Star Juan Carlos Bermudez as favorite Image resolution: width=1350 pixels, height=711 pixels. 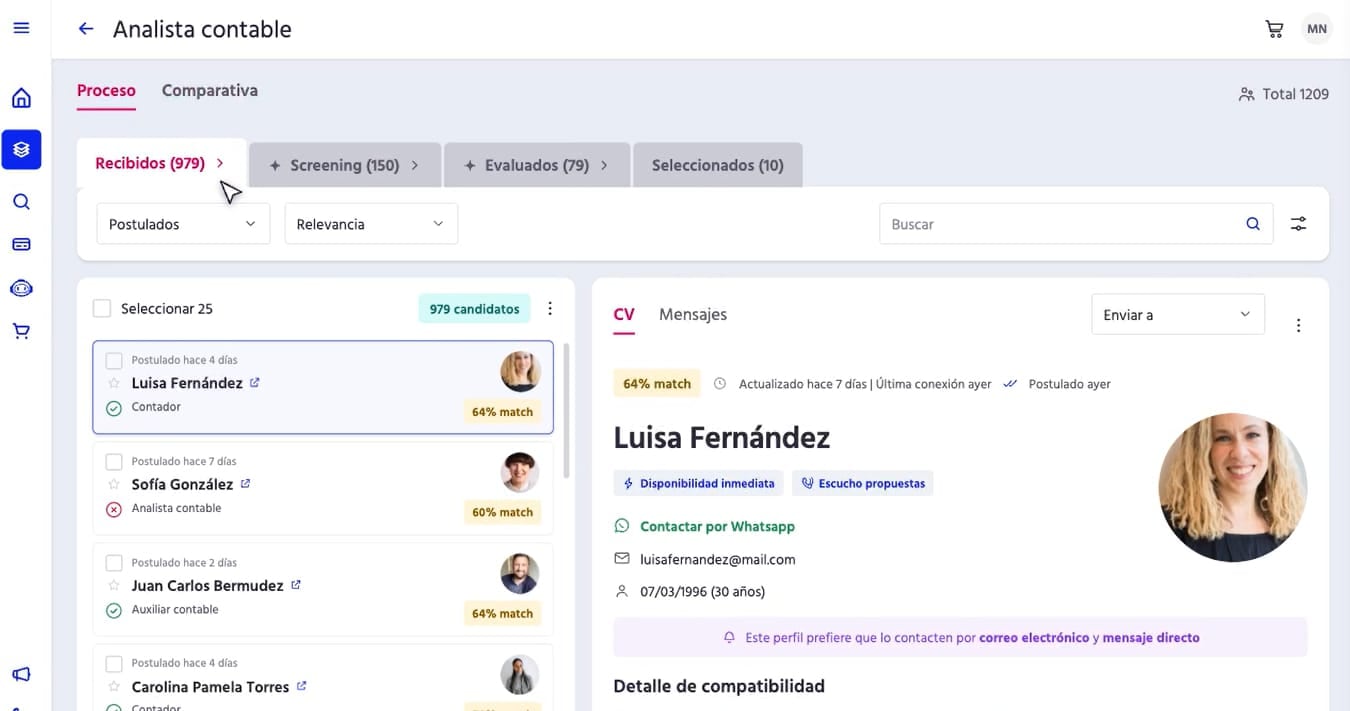click(114, 586)
